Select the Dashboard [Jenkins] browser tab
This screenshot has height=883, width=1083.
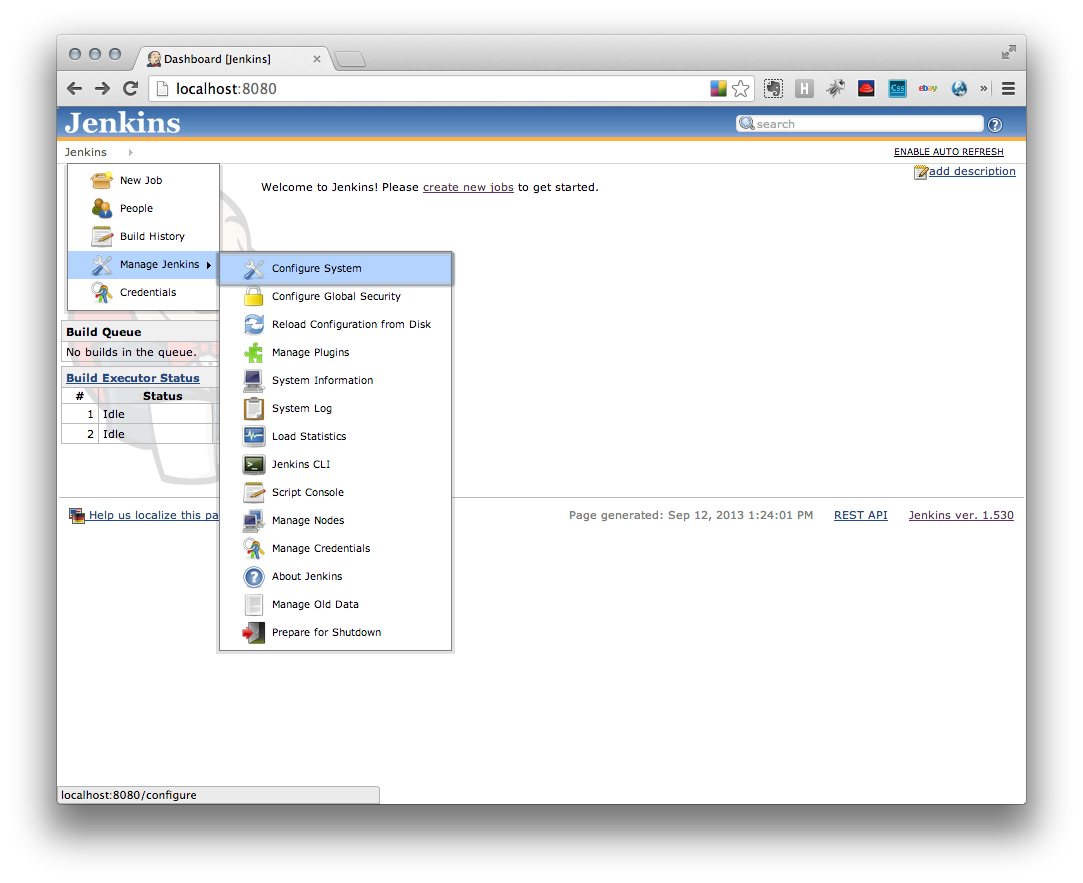pos(231,59)
